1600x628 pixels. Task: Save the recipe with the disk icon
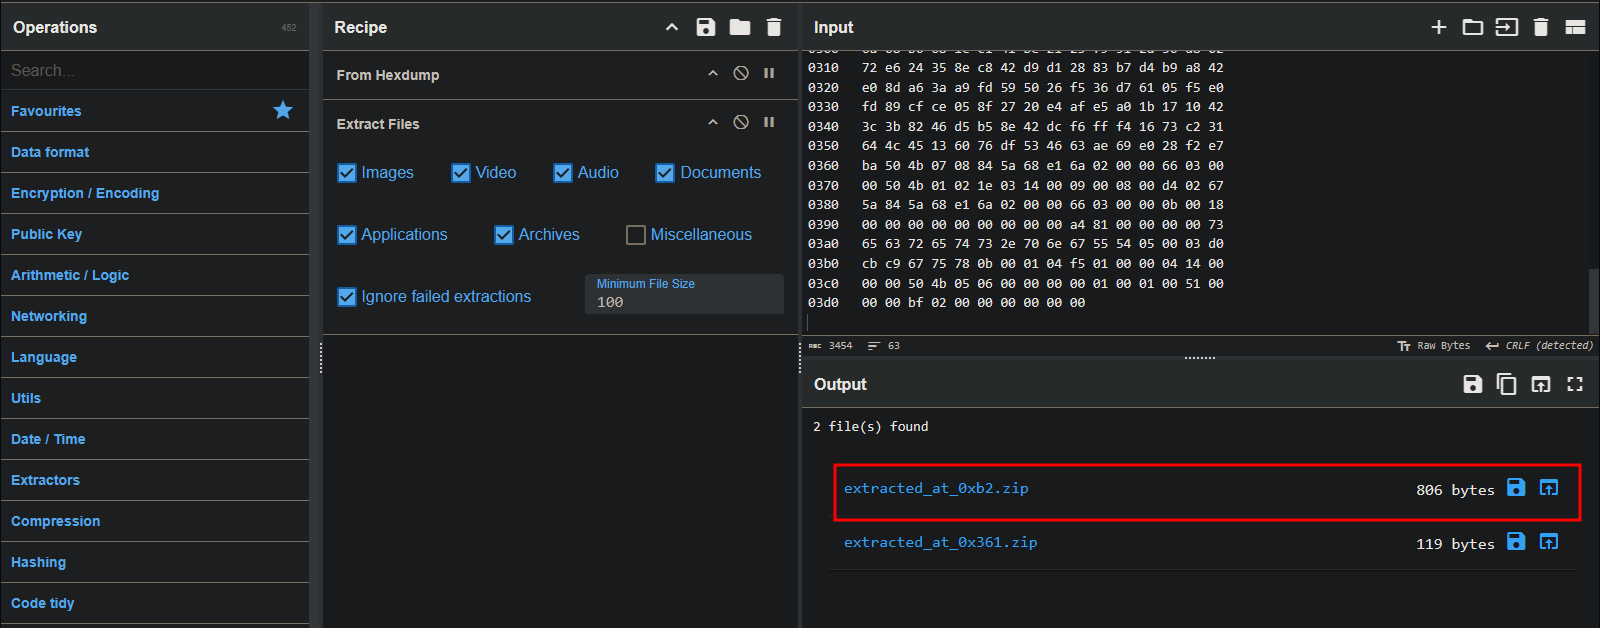pyautogui.click(x=706, y=27)
